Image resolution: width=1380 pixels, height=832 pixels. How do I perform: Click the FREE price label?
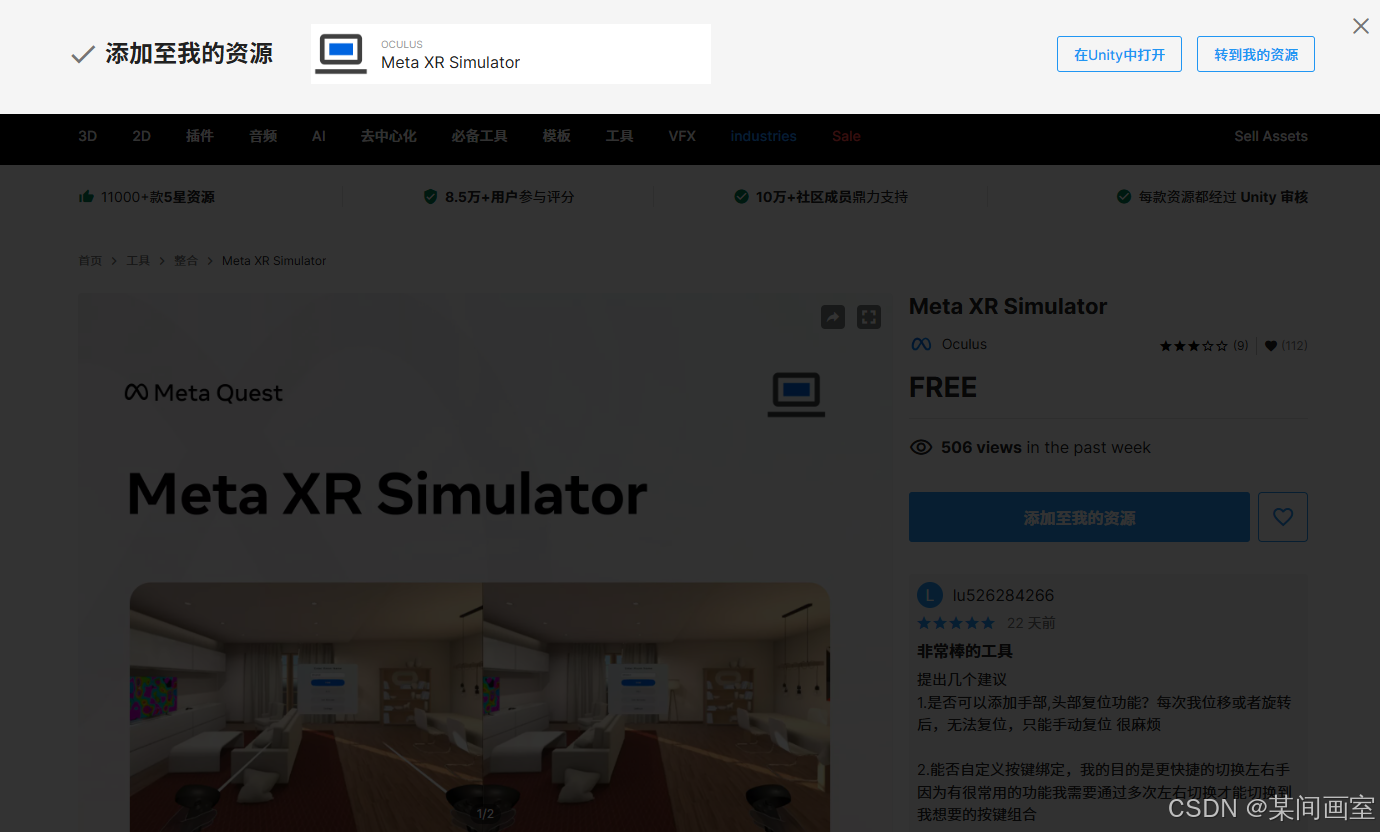[x=943, y=387]
